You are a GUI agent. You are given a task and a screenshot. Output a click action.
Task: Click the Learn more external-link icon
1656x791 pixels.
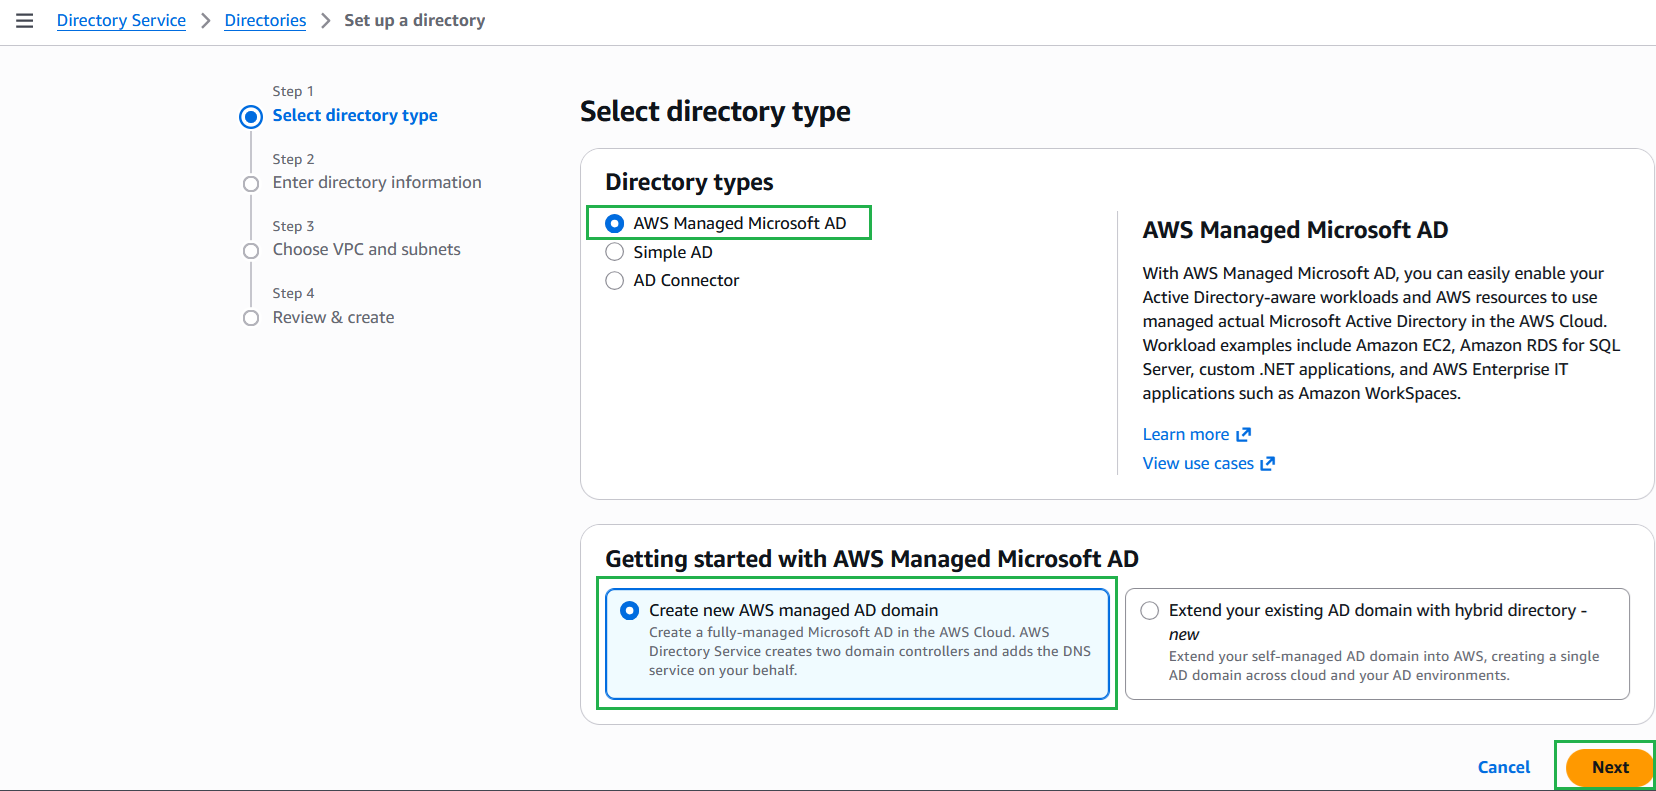(x=1244, y=435)
